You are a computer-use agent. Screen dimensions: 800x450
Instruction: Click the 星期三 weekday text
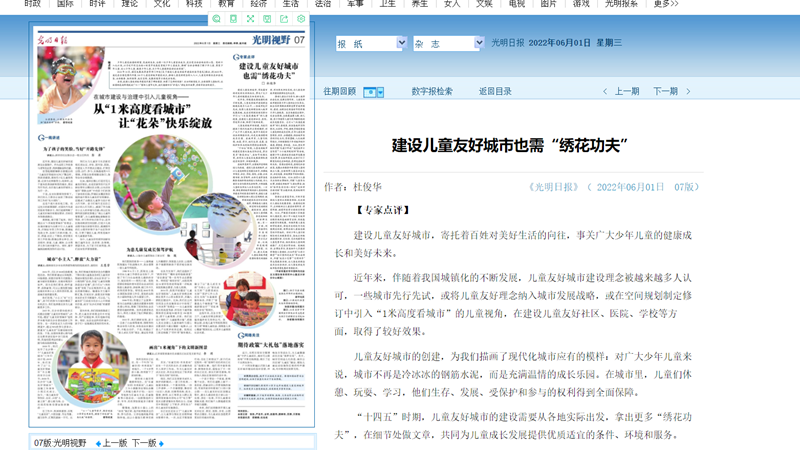[x=609, y=43]
